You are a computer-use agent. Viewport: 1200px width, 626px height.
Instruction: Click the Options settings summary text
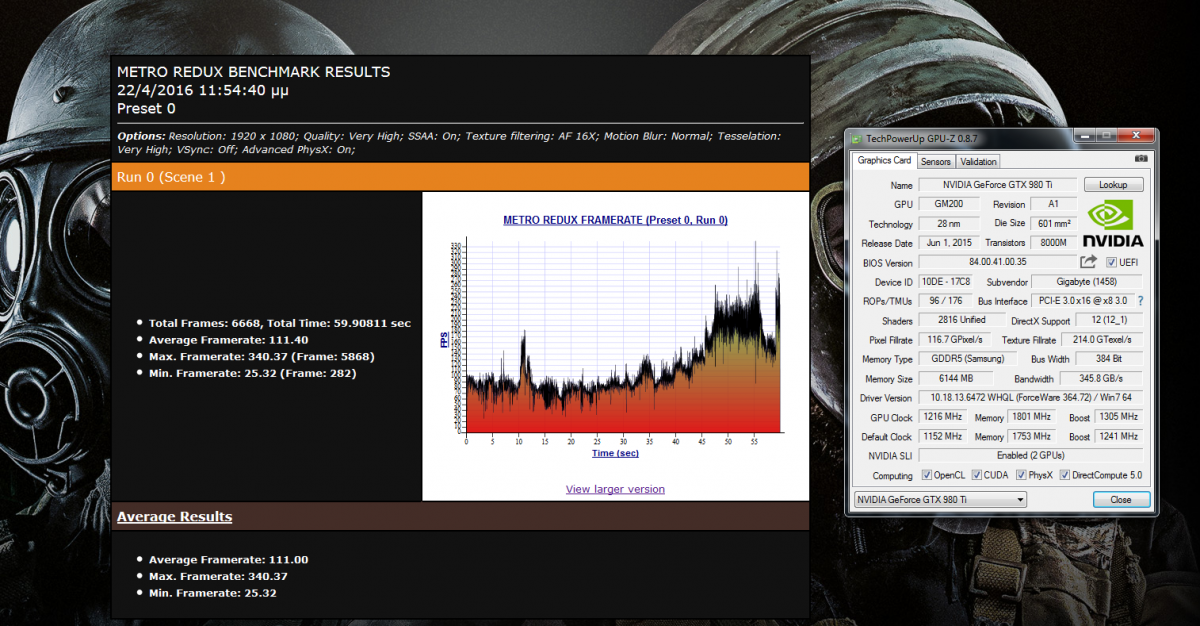click(449, 142)
